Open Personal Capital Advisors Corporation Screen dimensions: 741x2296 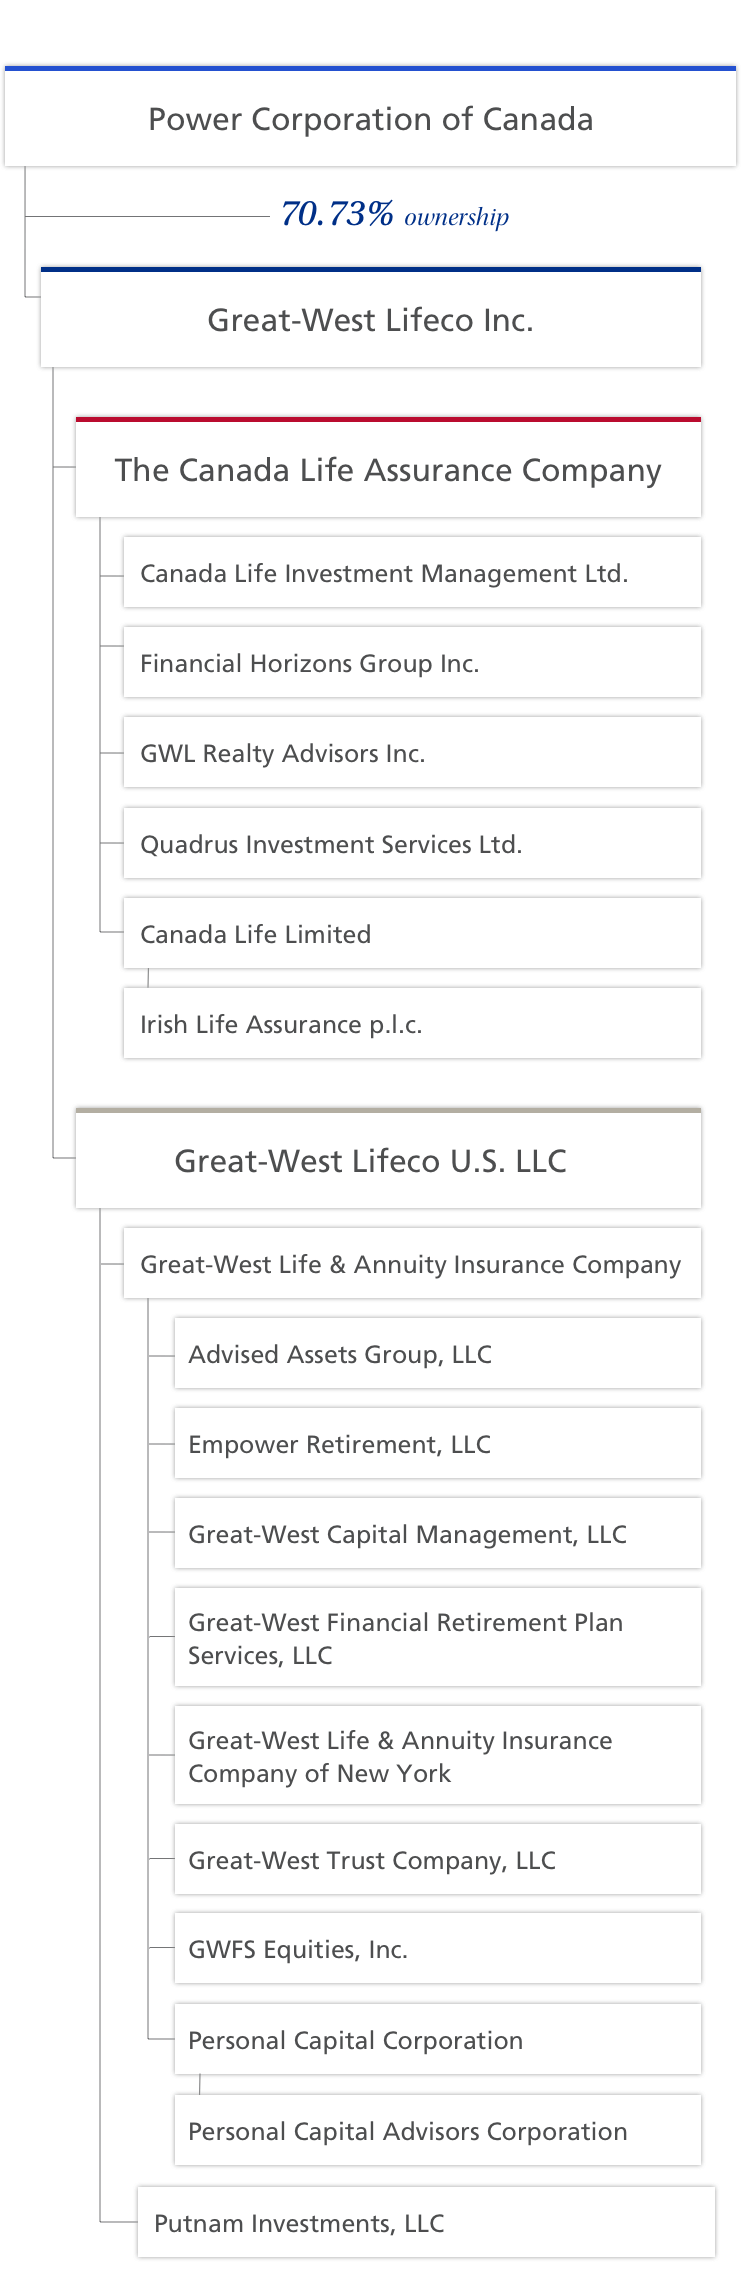point(438,2130)
